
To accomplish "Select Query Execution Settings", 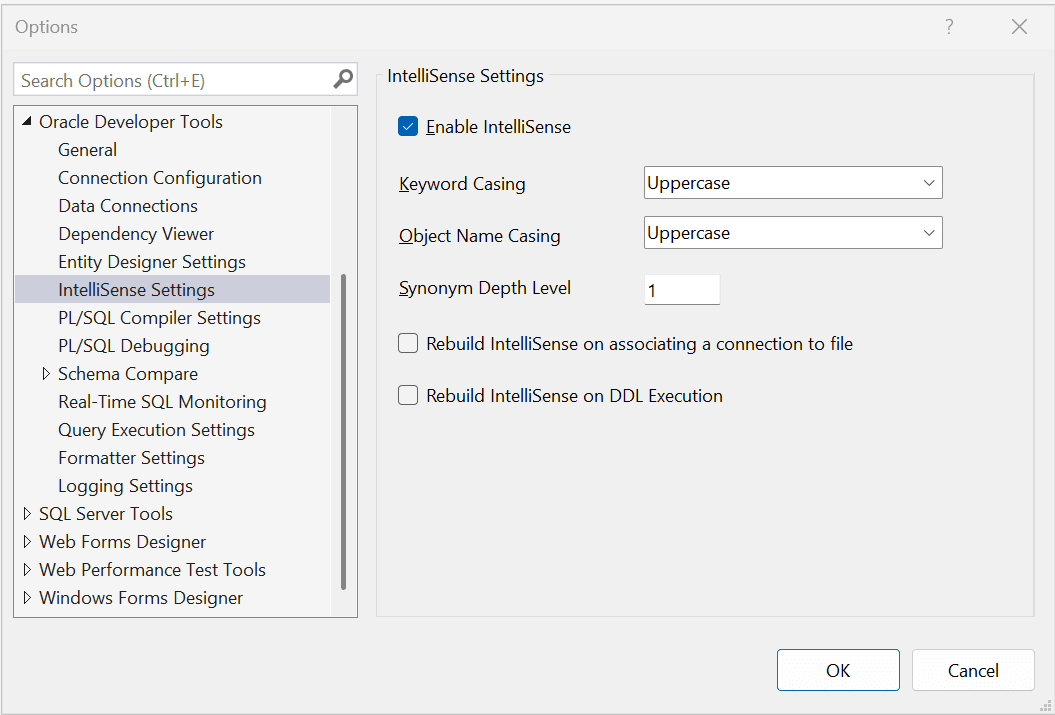I will pos(156,429).
